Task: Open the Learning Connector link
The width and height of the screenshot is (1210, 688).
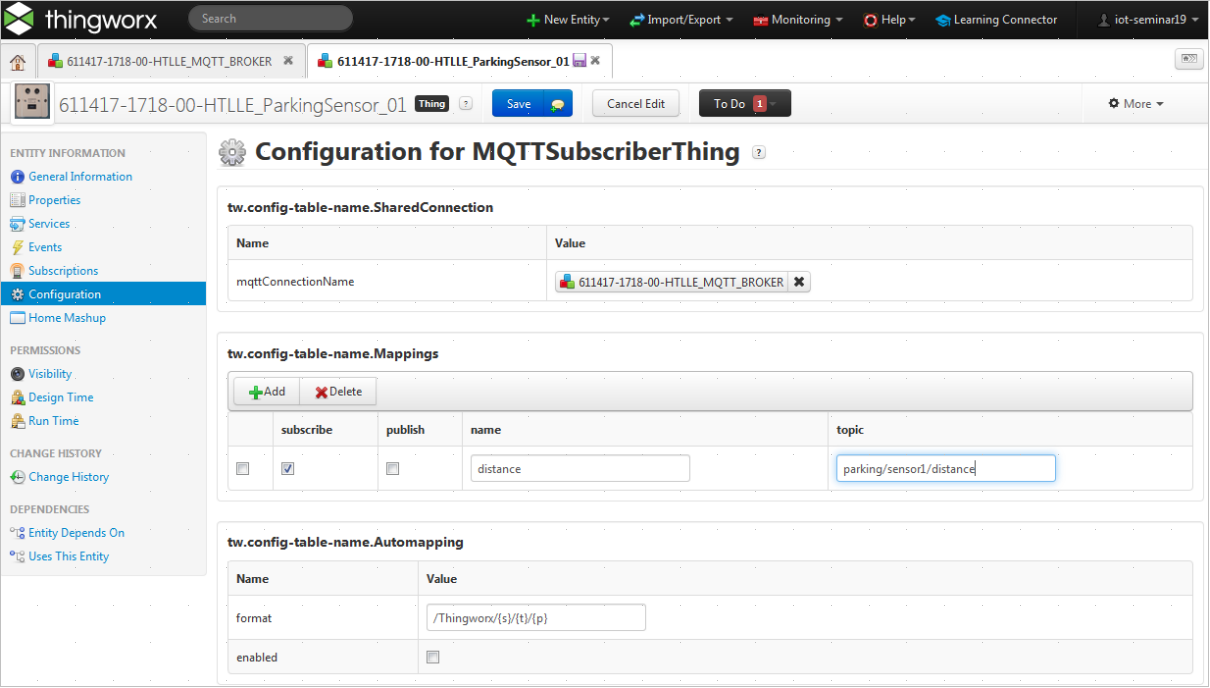Action: (x=996, y=20)
